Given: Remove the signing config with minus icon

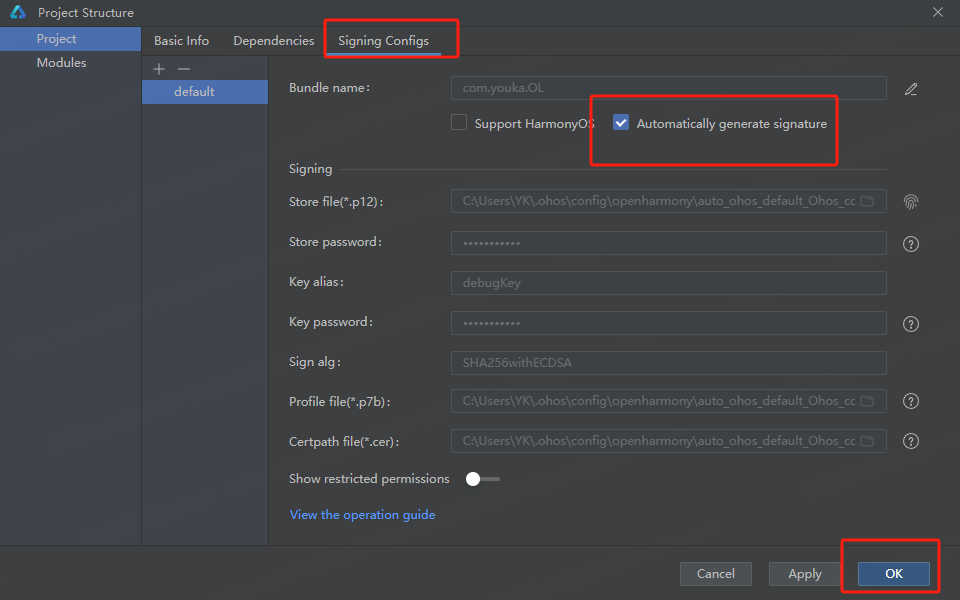Looking at the screenshot, I should (x=183, y=69).
